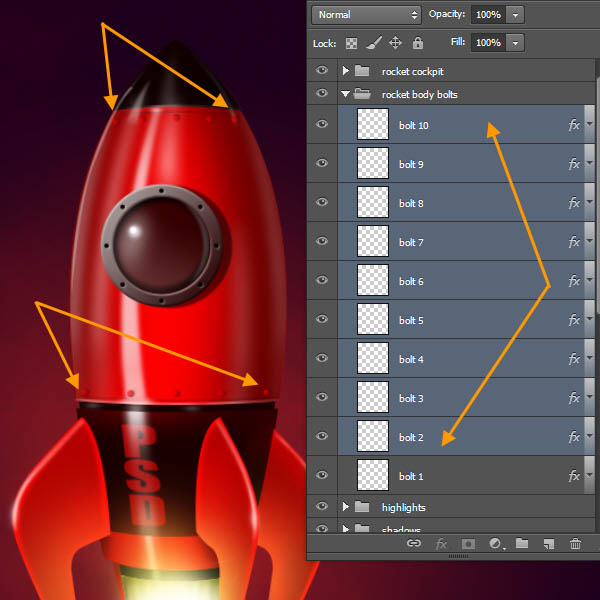The height and width of the screenshot is (600, 600).
Task: Toggle visibility of the bolt 5 layer
Action: coord(321,320)
